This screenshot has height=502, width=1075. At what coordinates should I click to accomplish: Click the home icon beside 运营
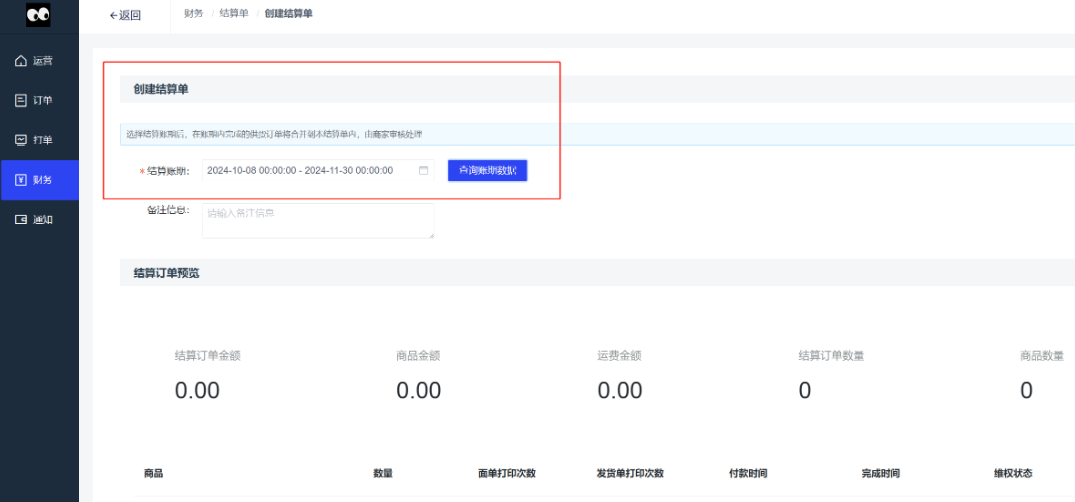point(20,61)
